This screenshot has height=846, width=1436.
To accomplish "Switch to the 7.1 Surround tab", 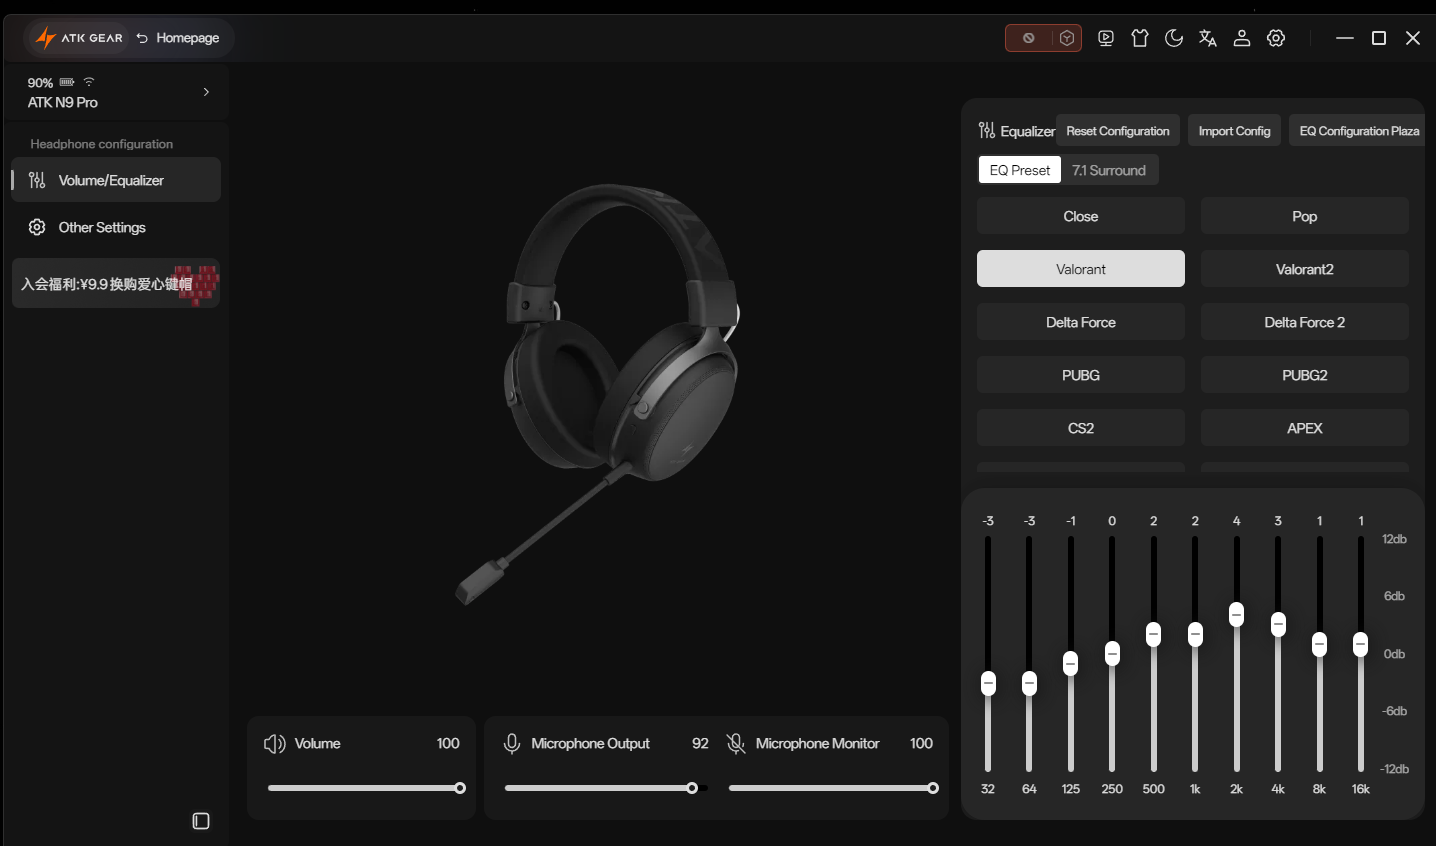I will [1109, 170].
